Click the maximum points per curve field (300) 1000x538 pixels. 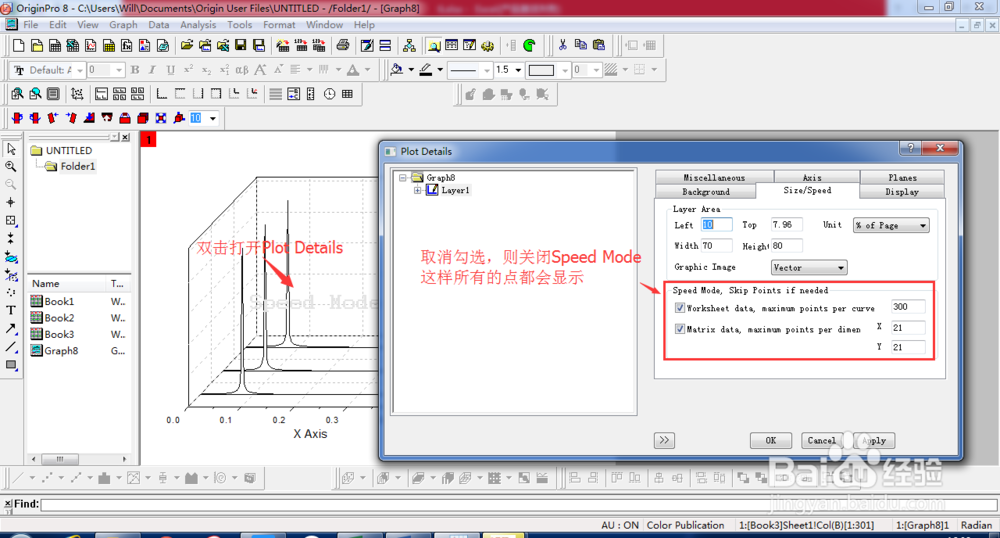click(908, 307)
